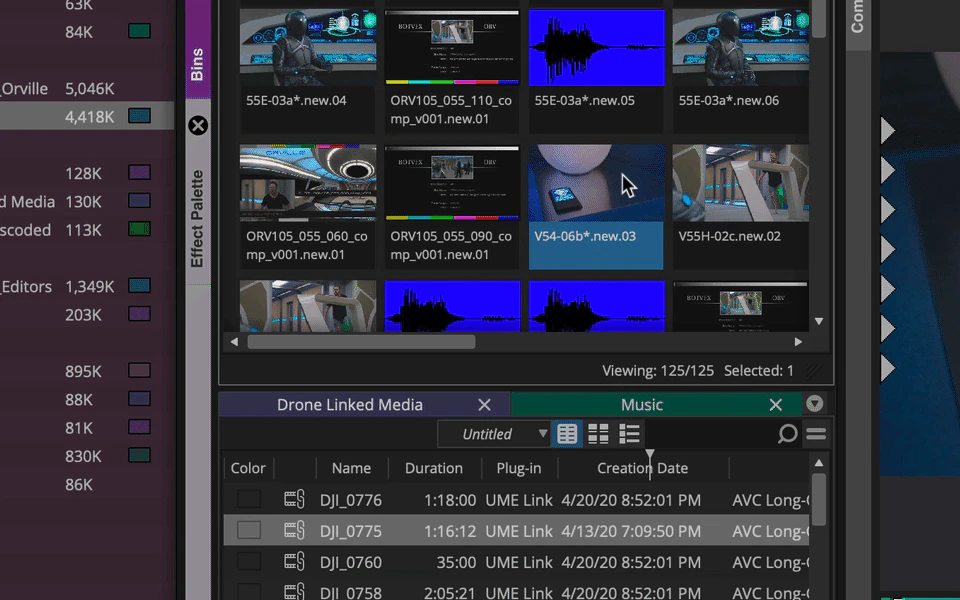Click linked clip icon for DJI_0760
Image resolution: width=960 pixels, height=600 pixels.
pos(294,562)
